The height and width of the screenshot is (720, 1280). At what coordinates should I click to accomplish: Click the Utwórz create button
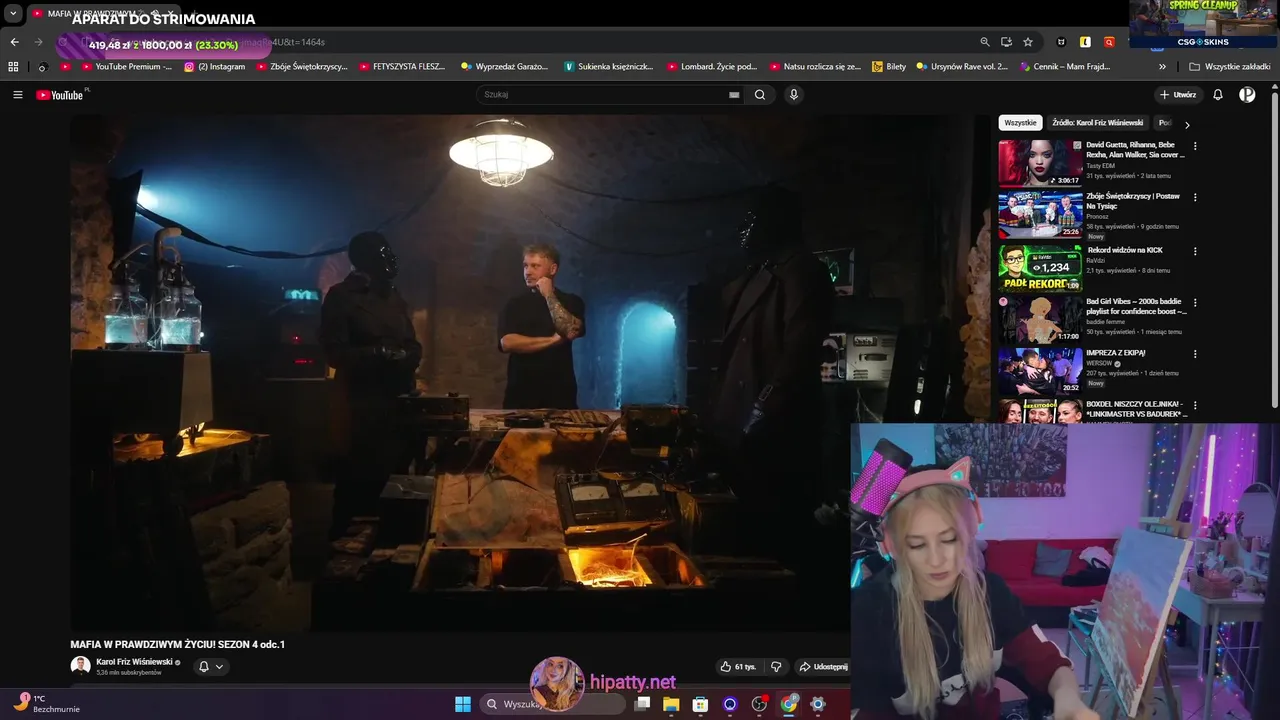pyautogui.click(x=1178, y=95)
